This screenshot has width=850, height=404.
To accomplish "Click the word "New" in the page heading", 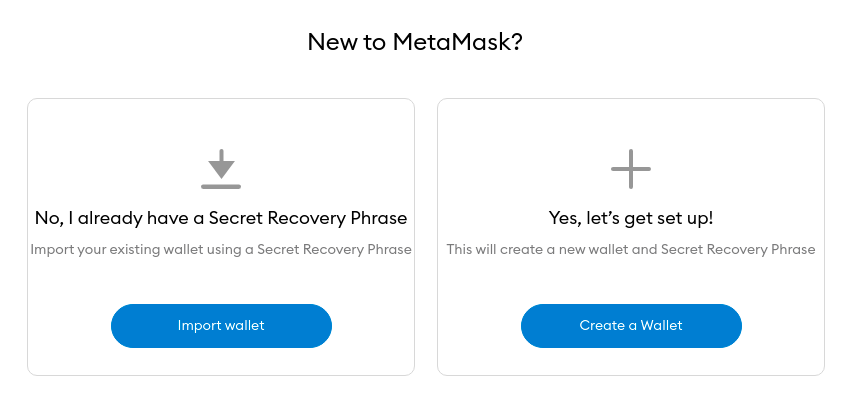I will click(330, 42).
